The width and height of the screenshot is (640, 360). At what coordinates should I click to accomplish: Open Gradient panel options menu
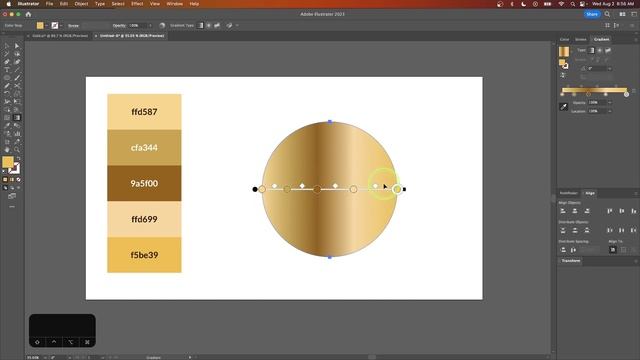point(636,40)
